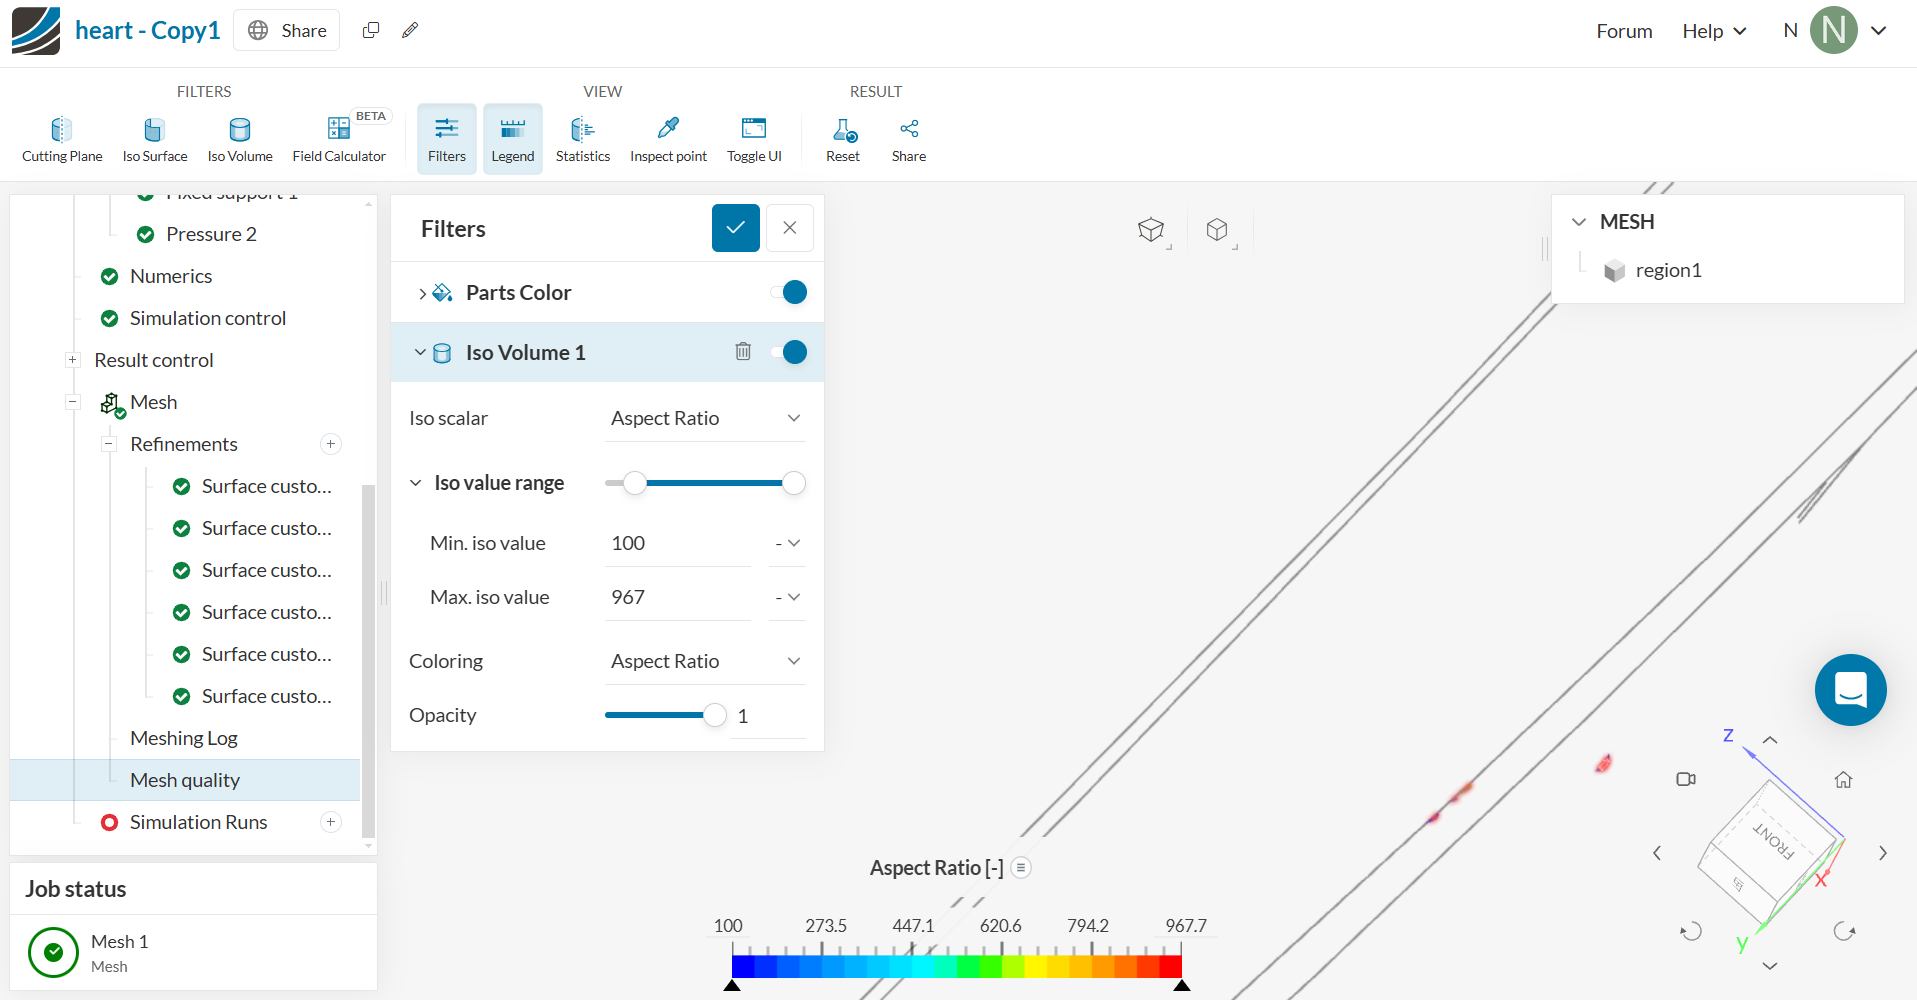
Task: Click the Max. iso value field
Action: point(678,597)
